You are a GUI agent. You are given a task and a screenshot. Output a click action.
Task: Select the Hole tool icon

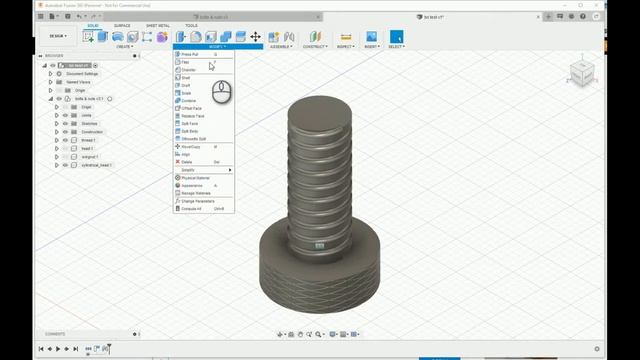[x=133, y=37]
